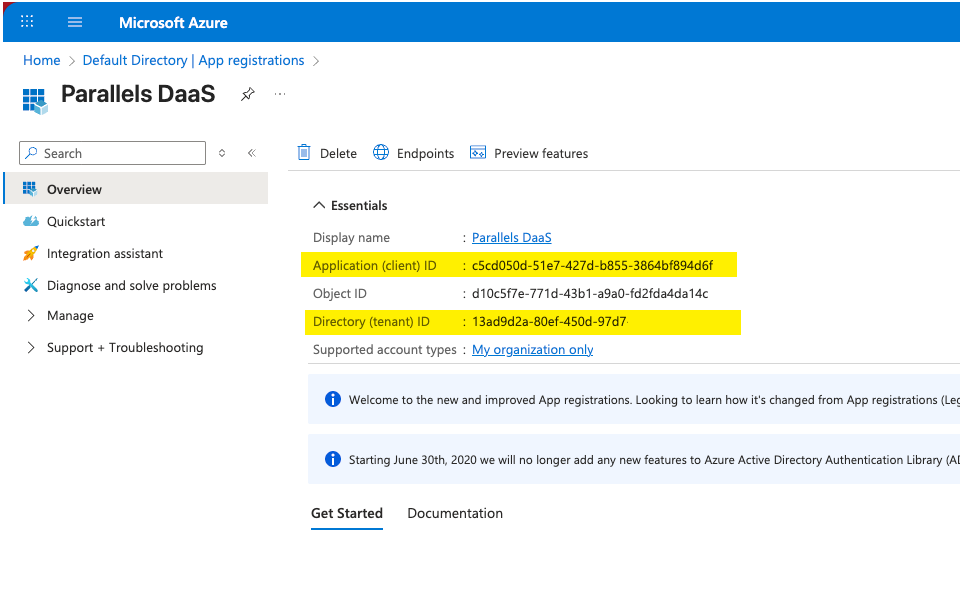Viewport: 960px width, 592px height.
Task: Open Endpoints from the toolbar
Action: (414, 153)
